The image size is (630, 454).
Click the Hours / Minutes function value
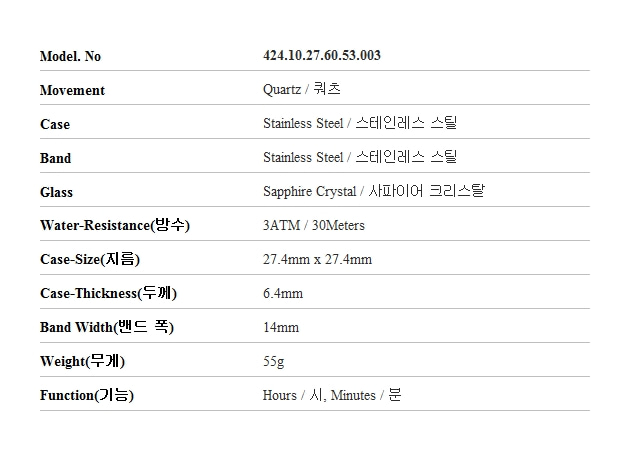click(331, 396)
